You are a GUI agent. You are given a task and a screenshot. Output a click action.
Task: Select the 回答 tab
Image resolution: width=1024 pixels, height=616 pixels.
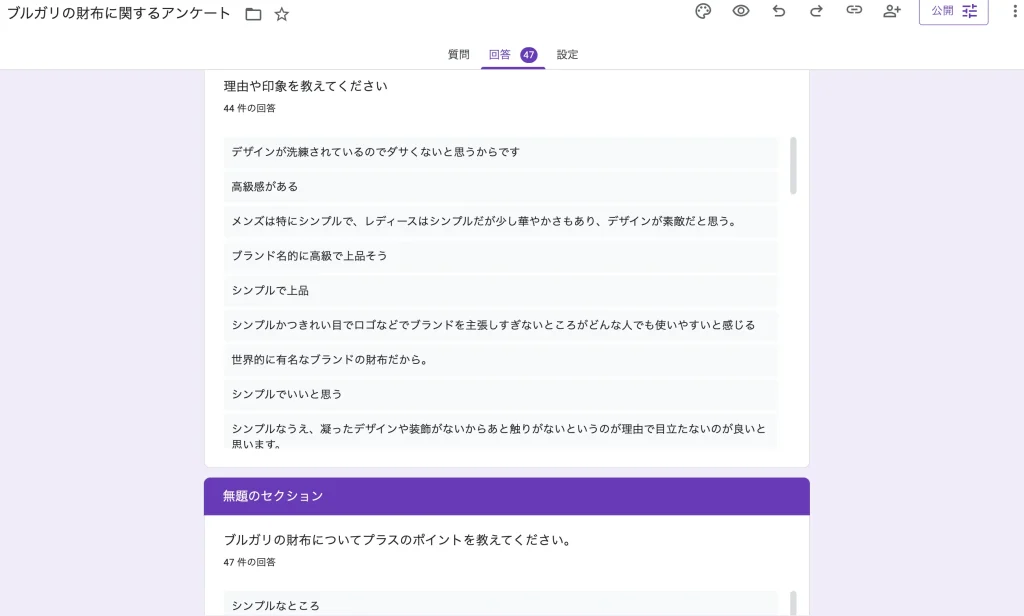(513, 55)
